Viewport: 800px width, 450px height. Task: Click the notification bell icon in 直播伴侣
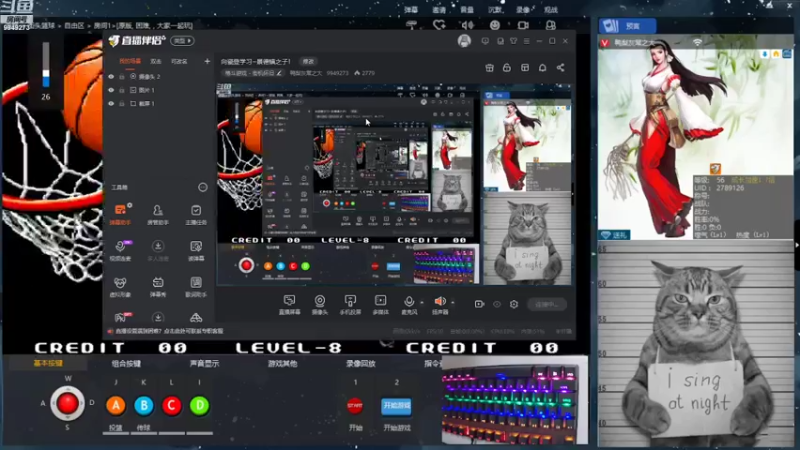pyautogui.click(x=542, y=68)
